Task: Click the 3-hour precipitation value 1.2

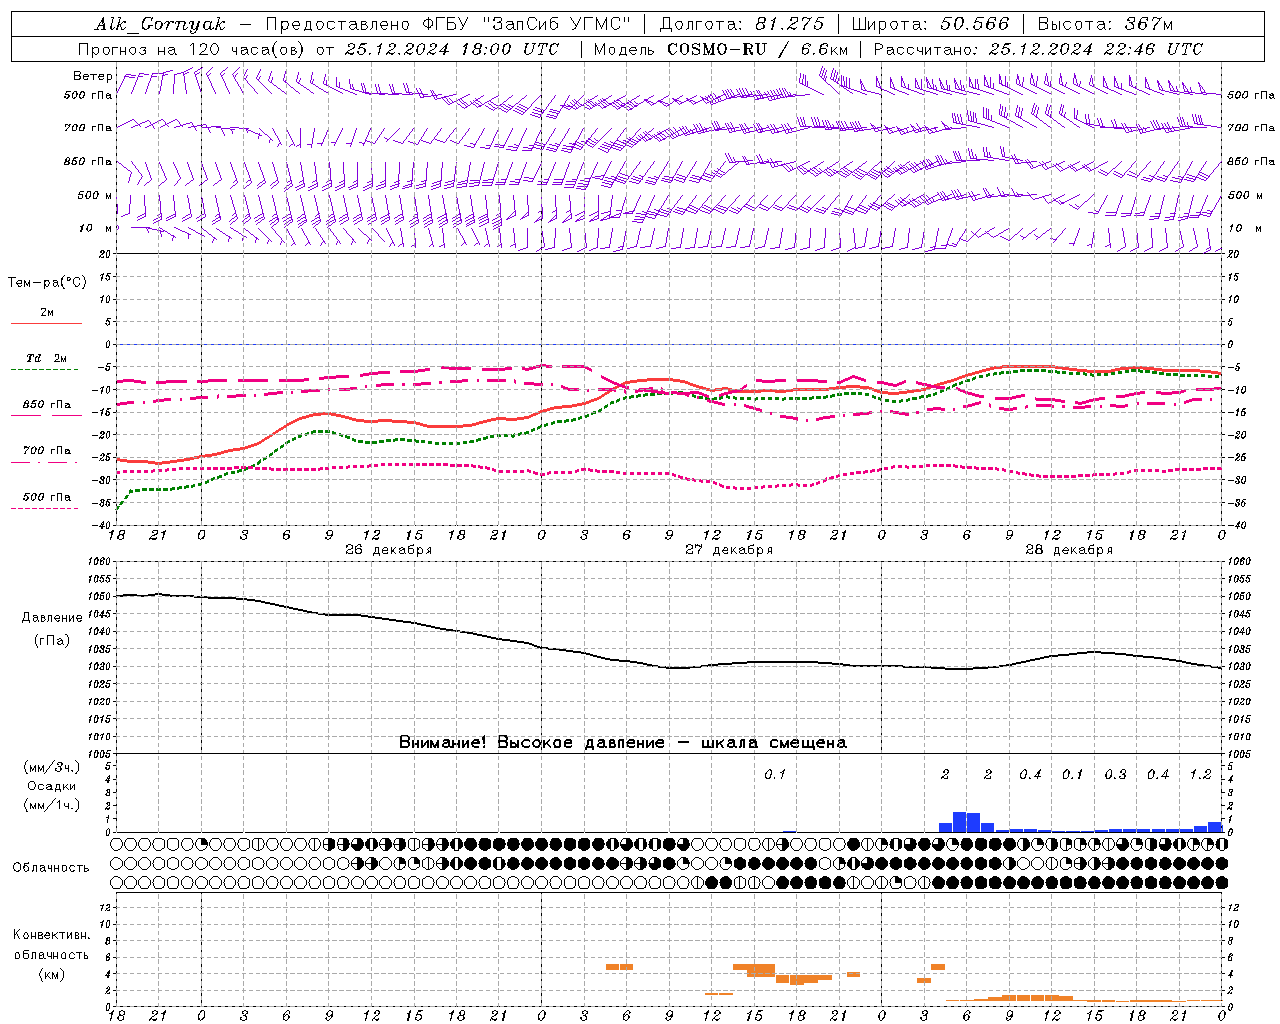Action: [x=1200, y=775]
